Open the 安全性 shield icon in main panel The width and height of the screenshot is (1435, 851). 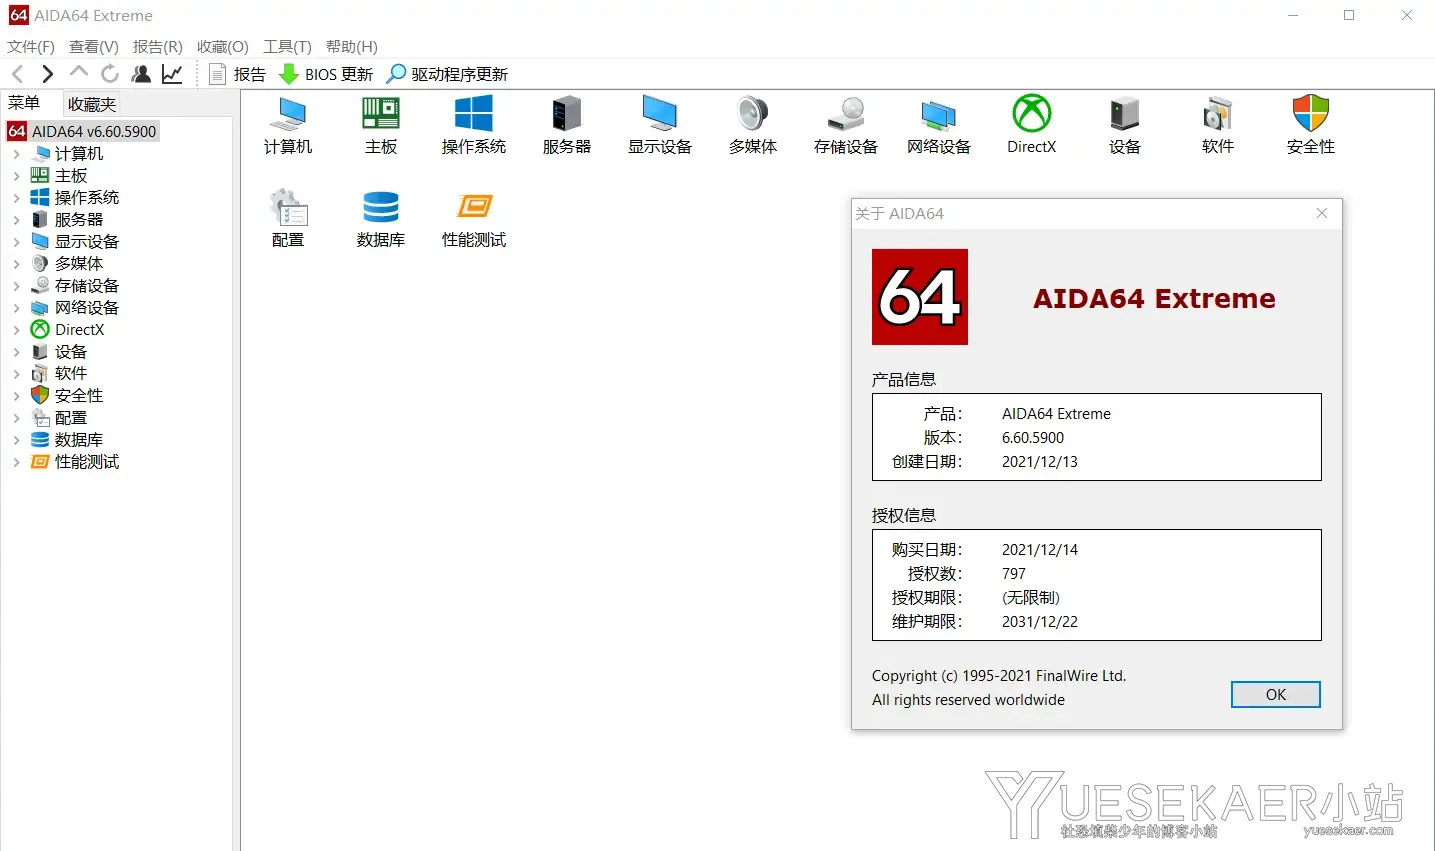(x=1311, y=125)
